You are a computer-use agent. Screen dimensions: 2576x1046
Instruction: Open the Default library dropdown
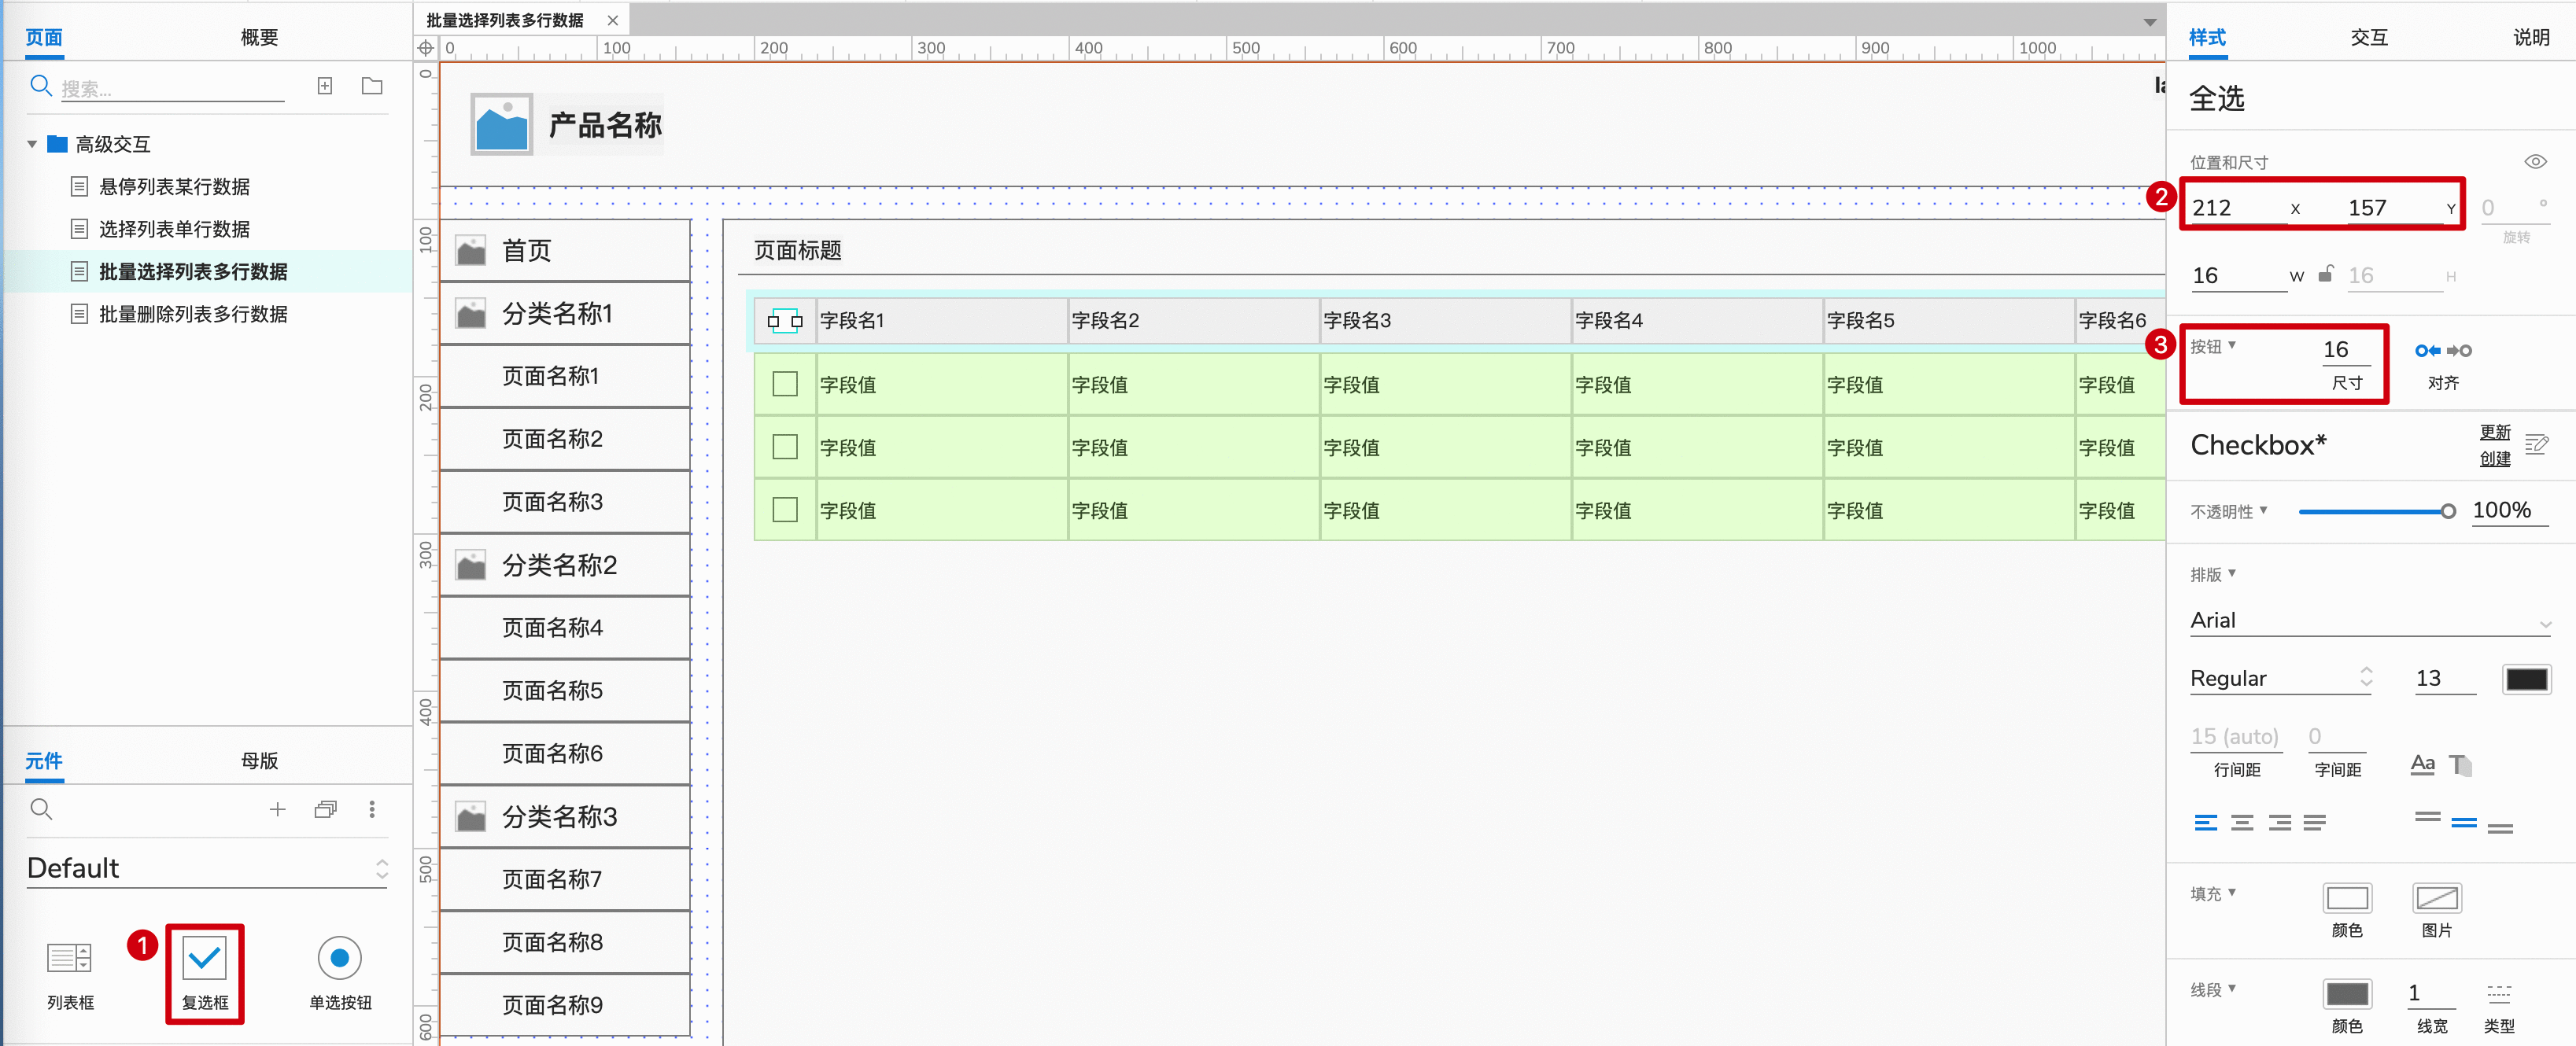[206, 868]
